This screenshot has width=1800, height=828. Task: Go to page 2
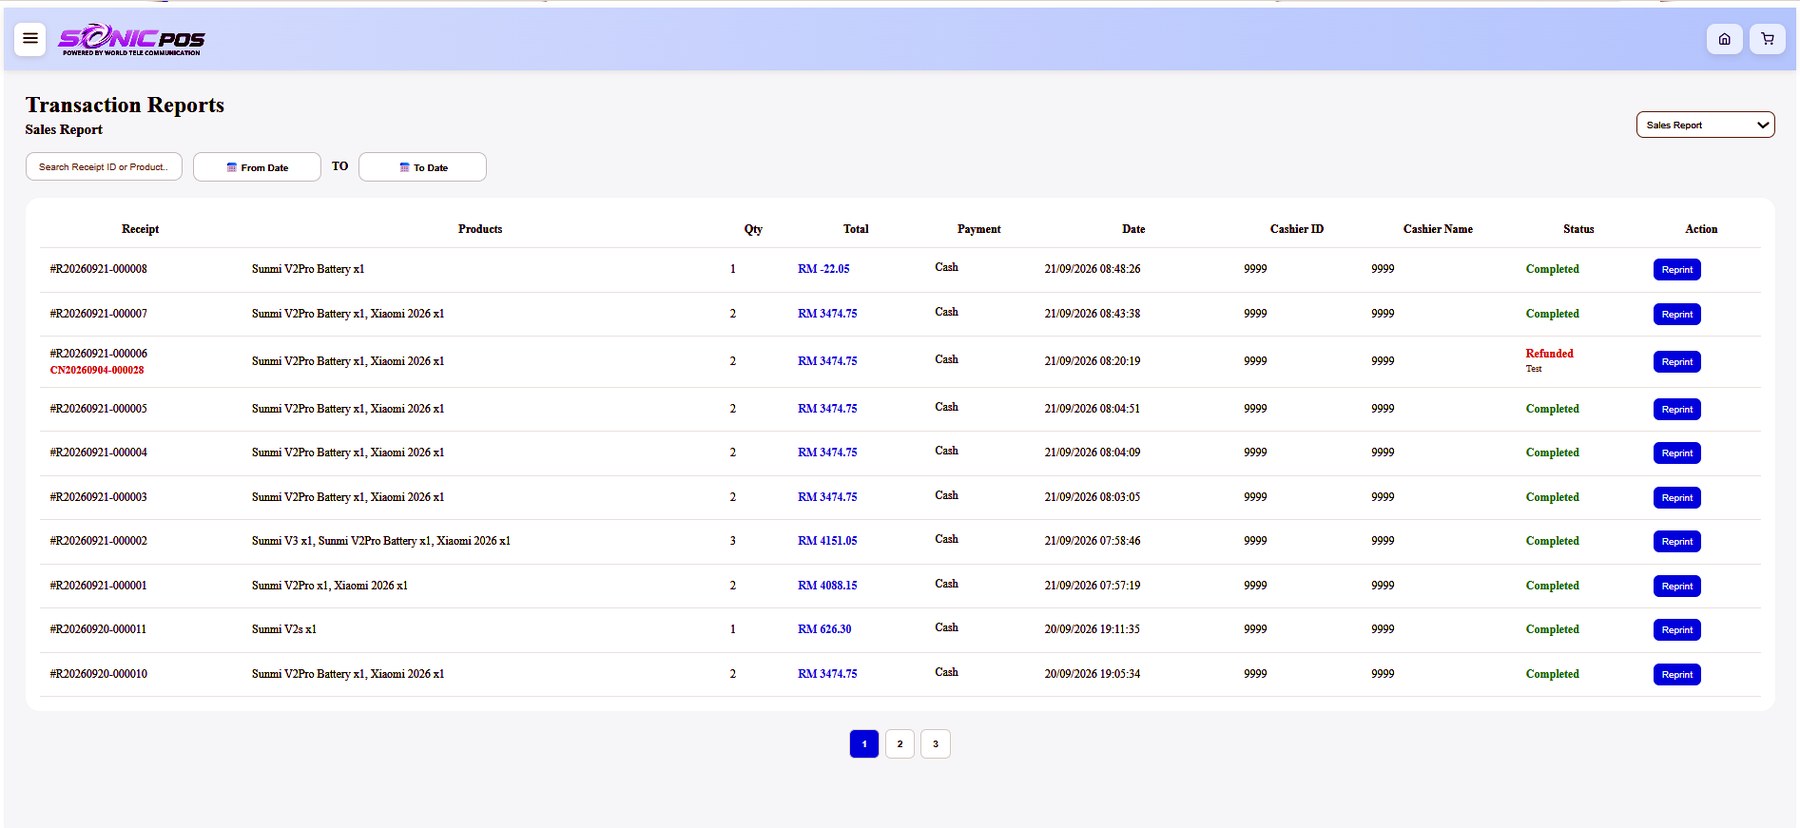click(900, 744)
